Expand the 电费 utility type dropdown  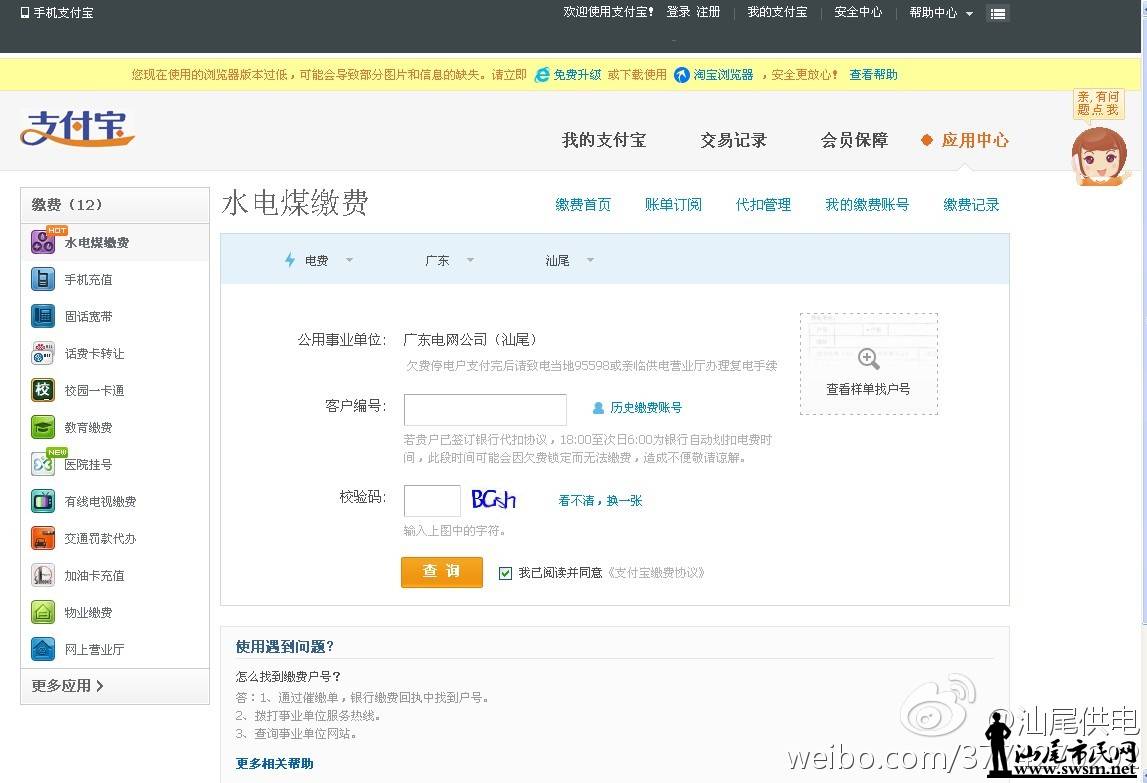[x=319, y=260]
